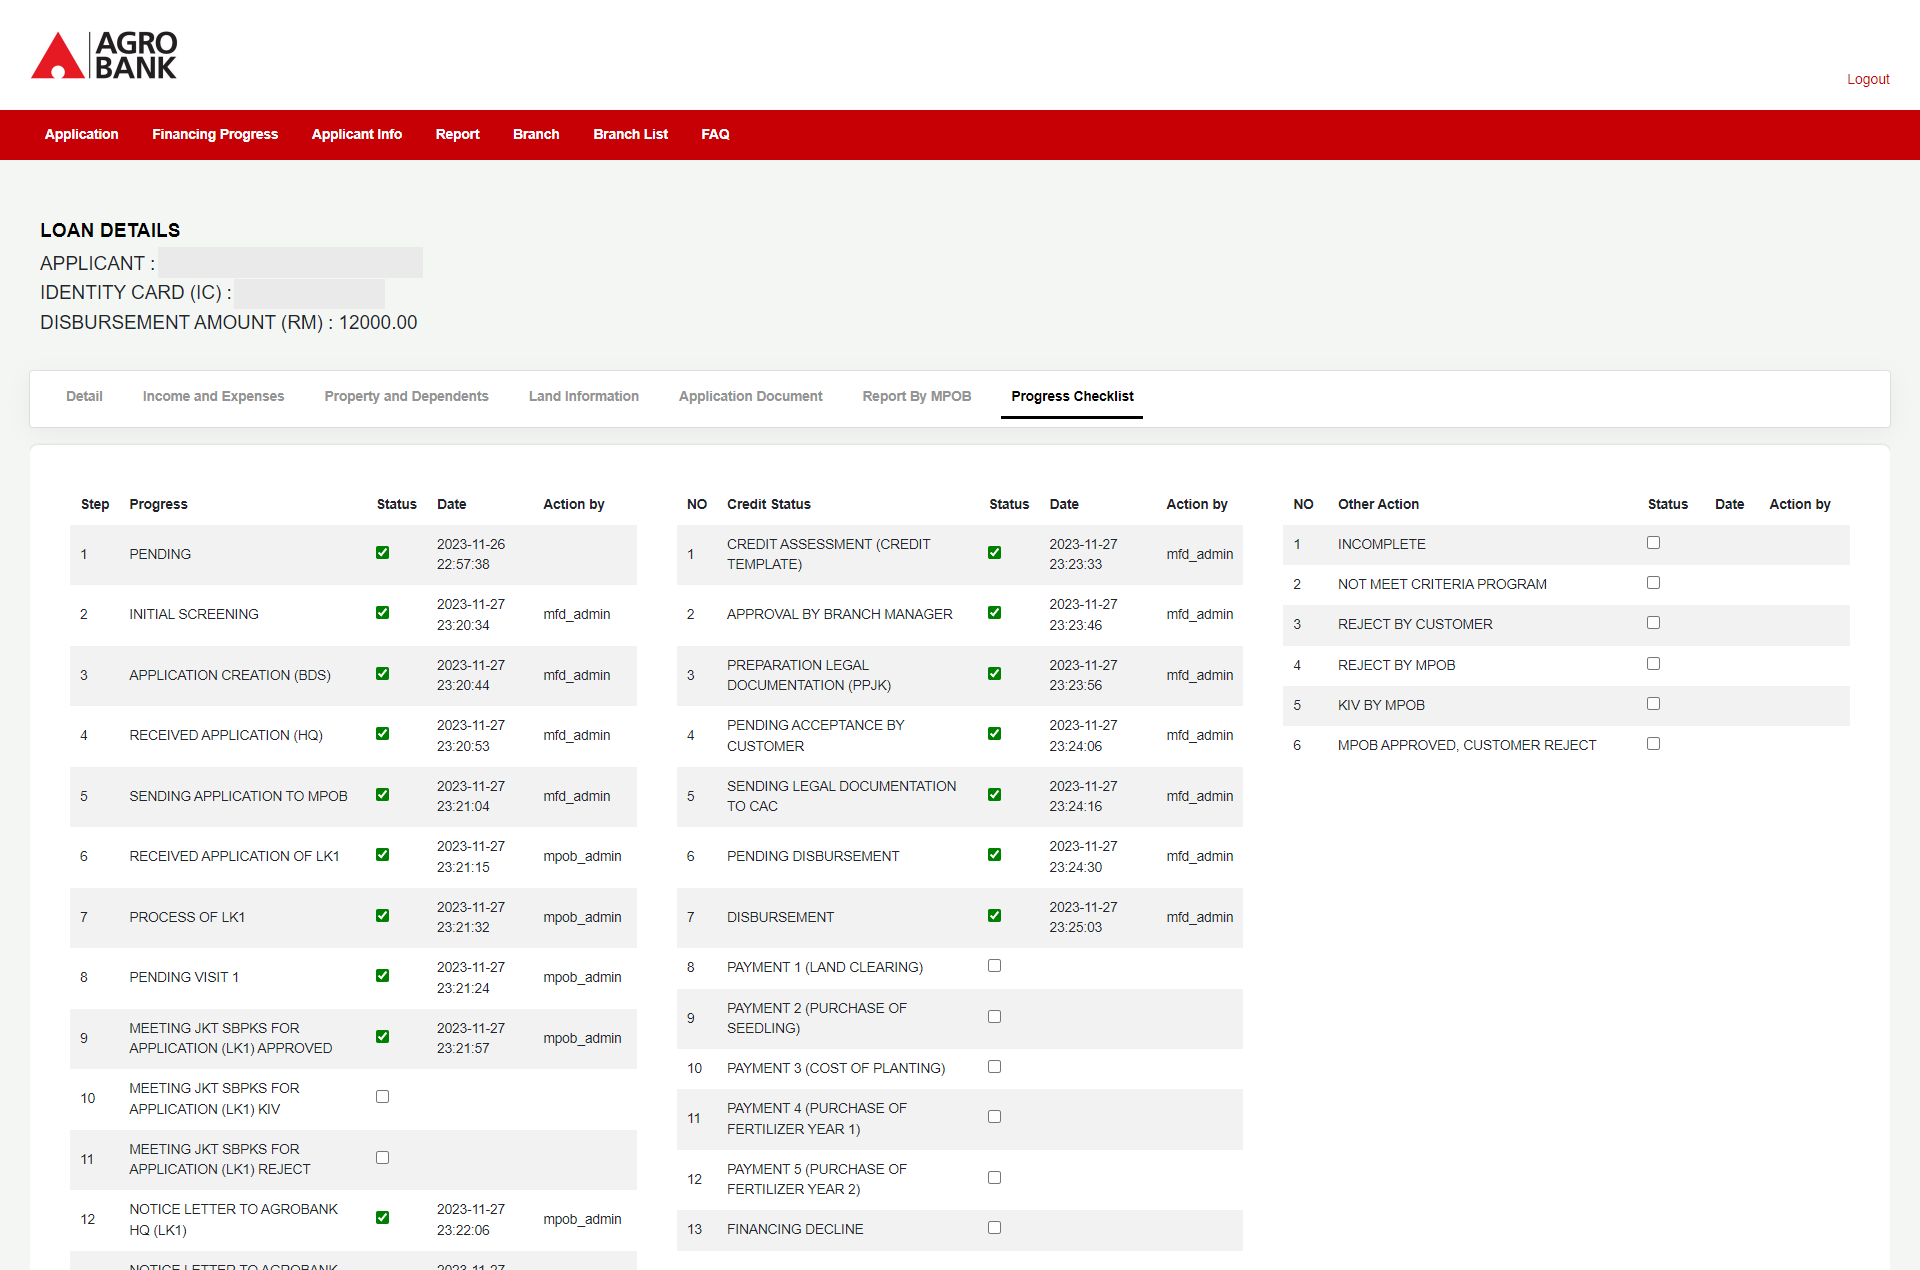1920x1270 pixels.
Task: Switch to Report By MPOB tab
Action: click(x=917, y=396)
